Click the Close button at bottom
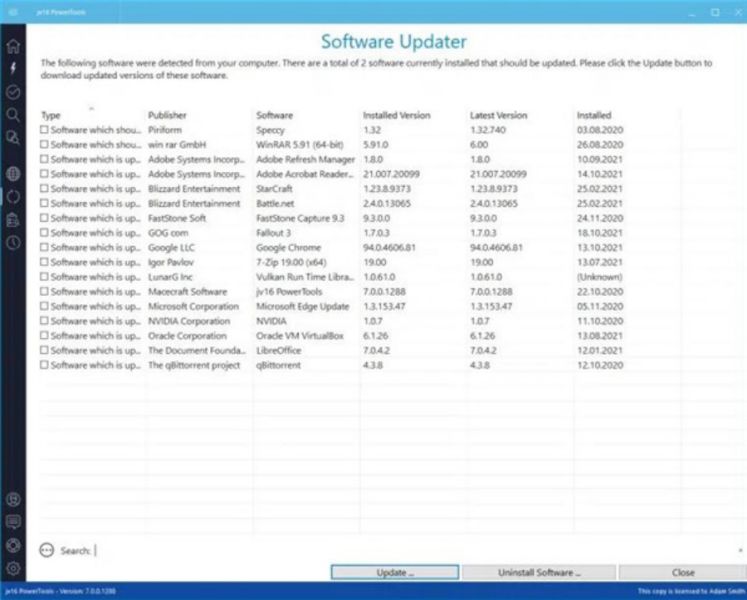Image resolution: width=747 pixels, height=600 pixels. [683, 572]
